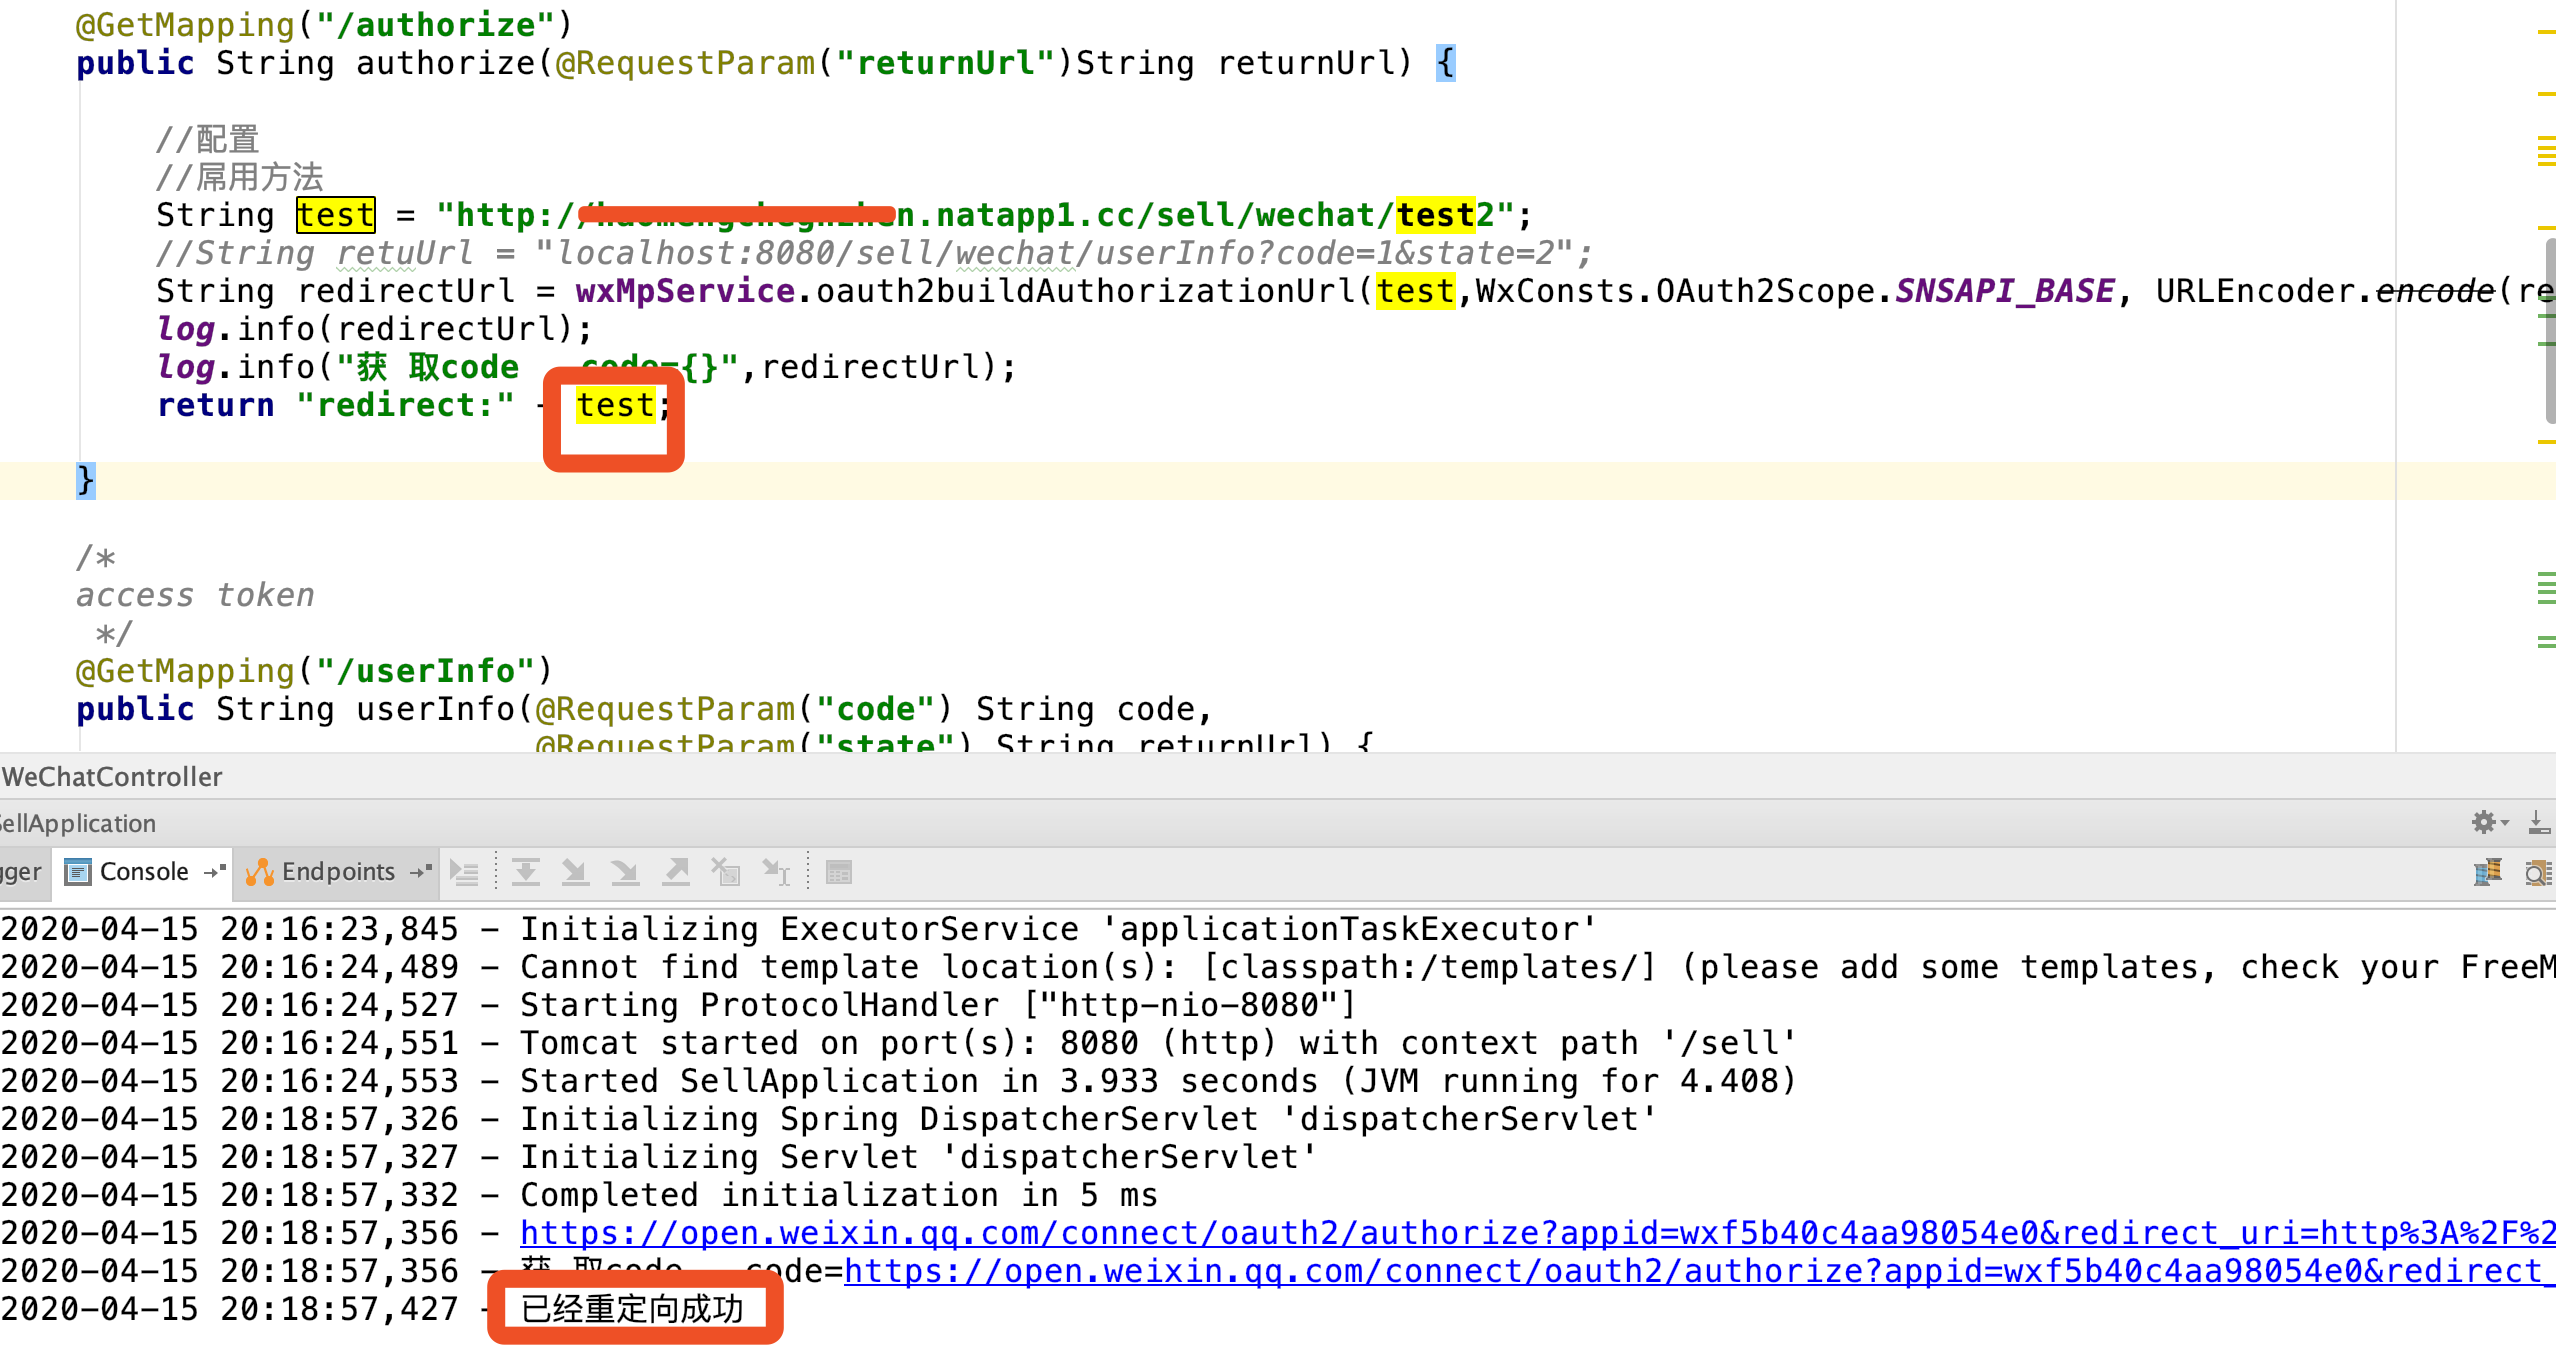The height and width of the screenshot is (1362, 2556).
Task: Click the '//配置' comment line
Action: [x=207, y=139]
